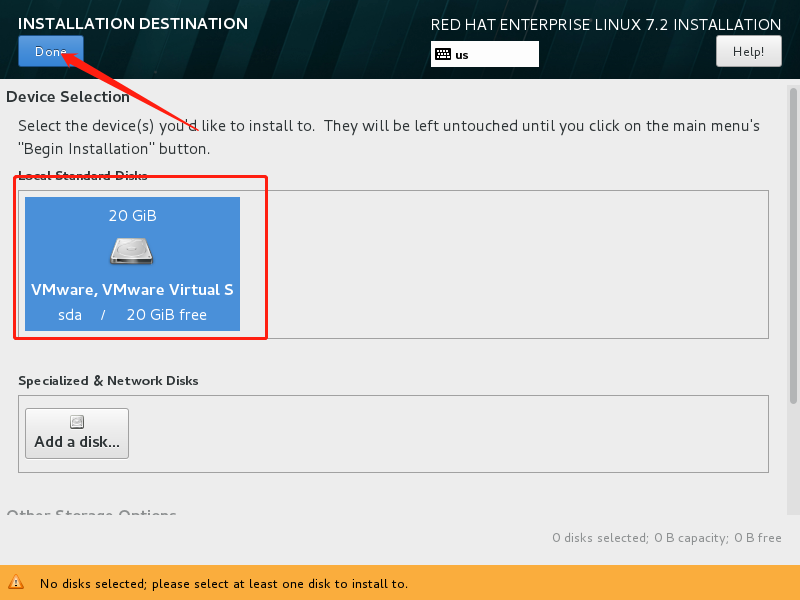The width and height of the screenshot is (800, 600).
Task: Click RED HAT ENTERPRISE LINUX 7.2 INSTALLATION text
Action: (606, 24)
